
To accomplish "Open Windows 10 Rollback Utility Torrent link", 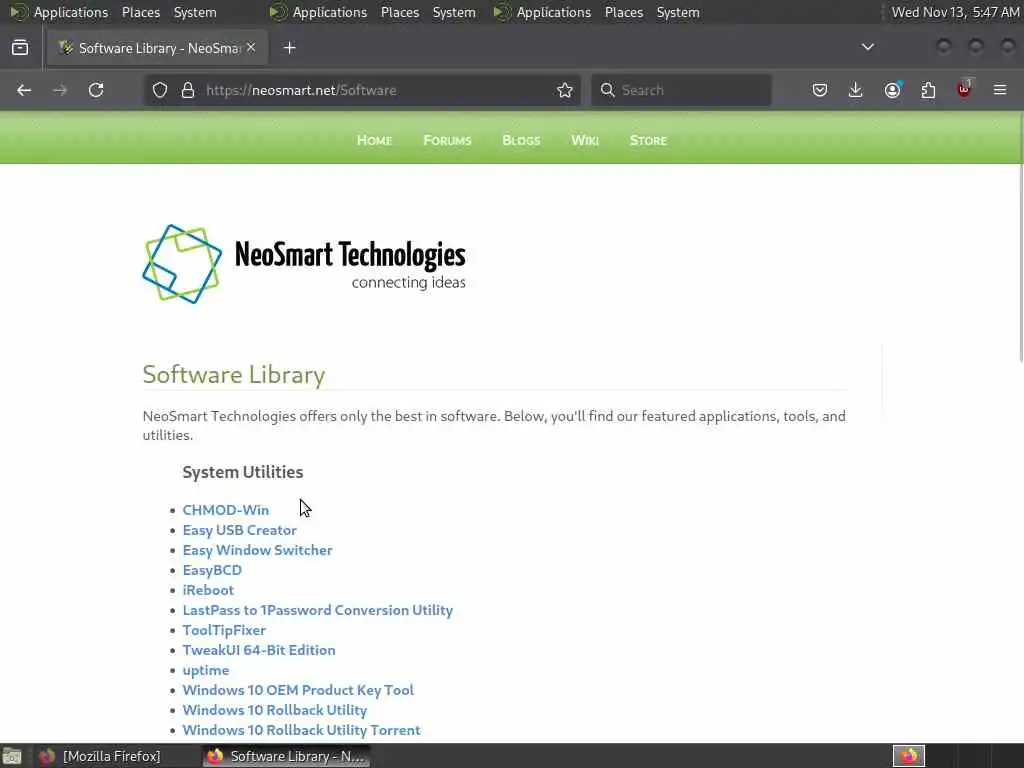I will (x=302, y=730).
